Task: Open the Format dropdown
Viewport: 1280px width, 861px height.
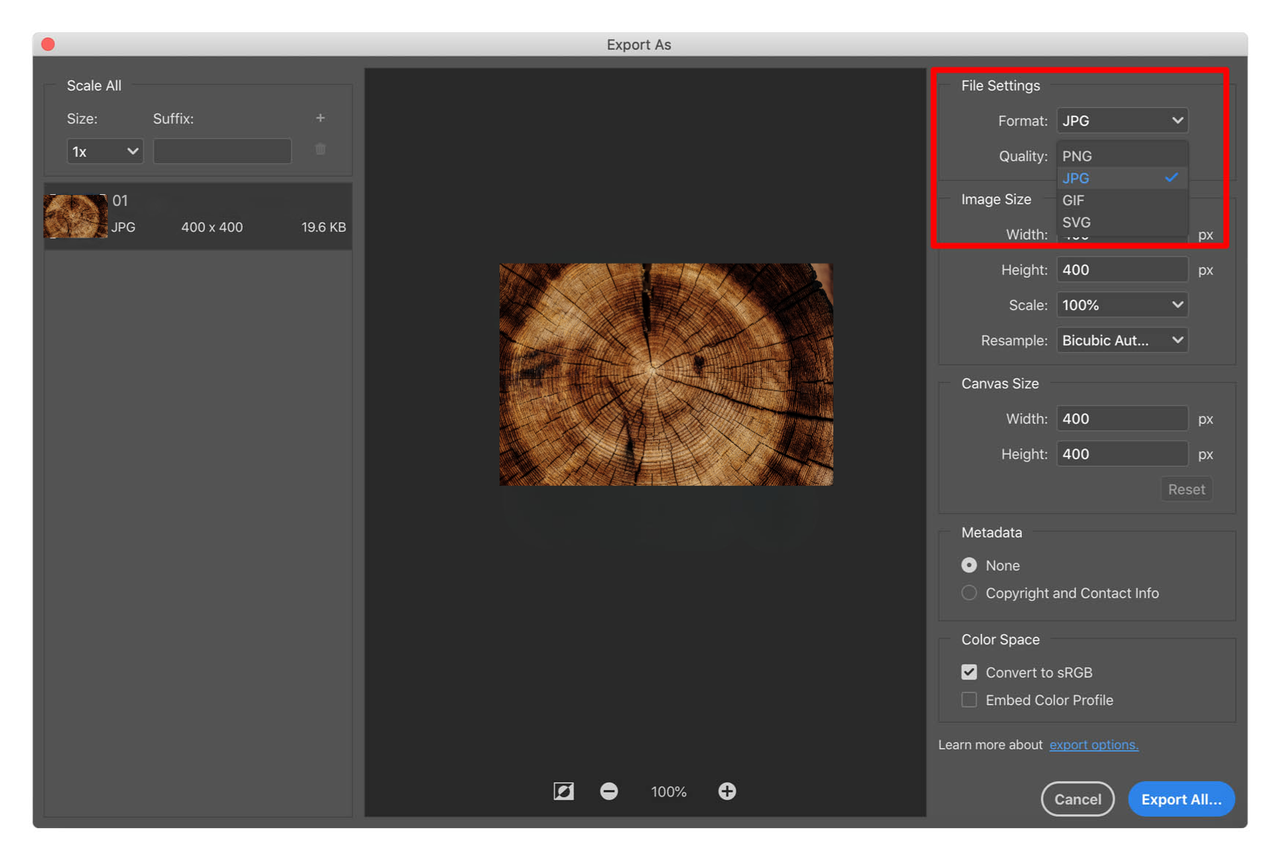Action: (1121, 120)
